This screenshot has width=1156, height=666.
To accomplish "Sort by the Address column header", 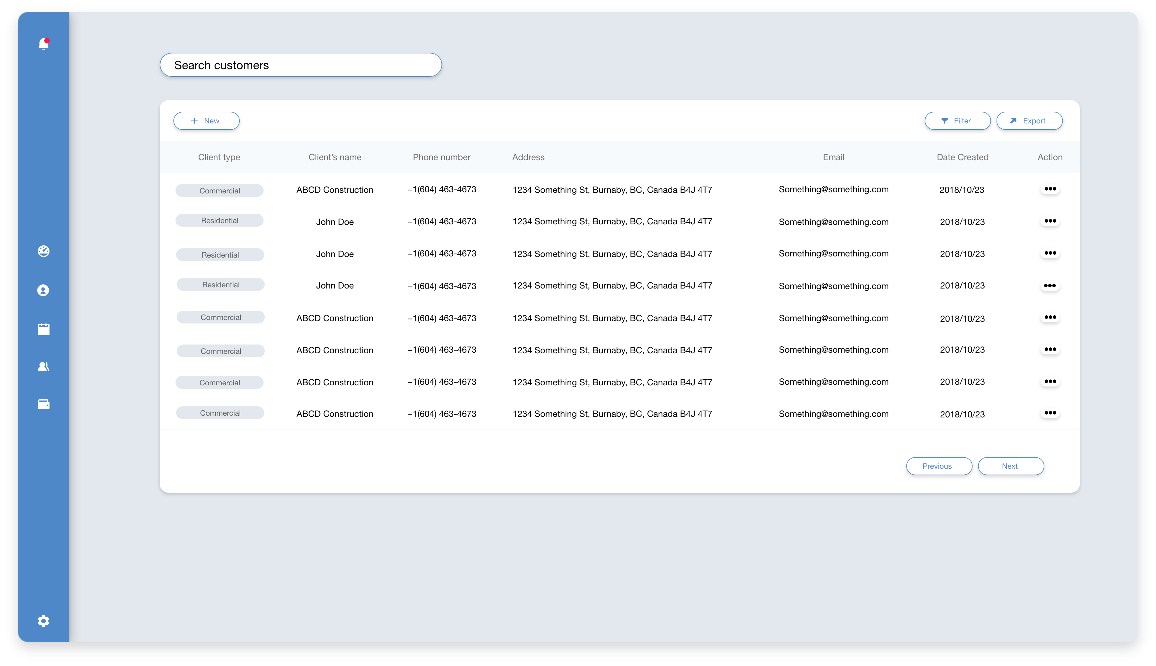I will click(529, 157).
